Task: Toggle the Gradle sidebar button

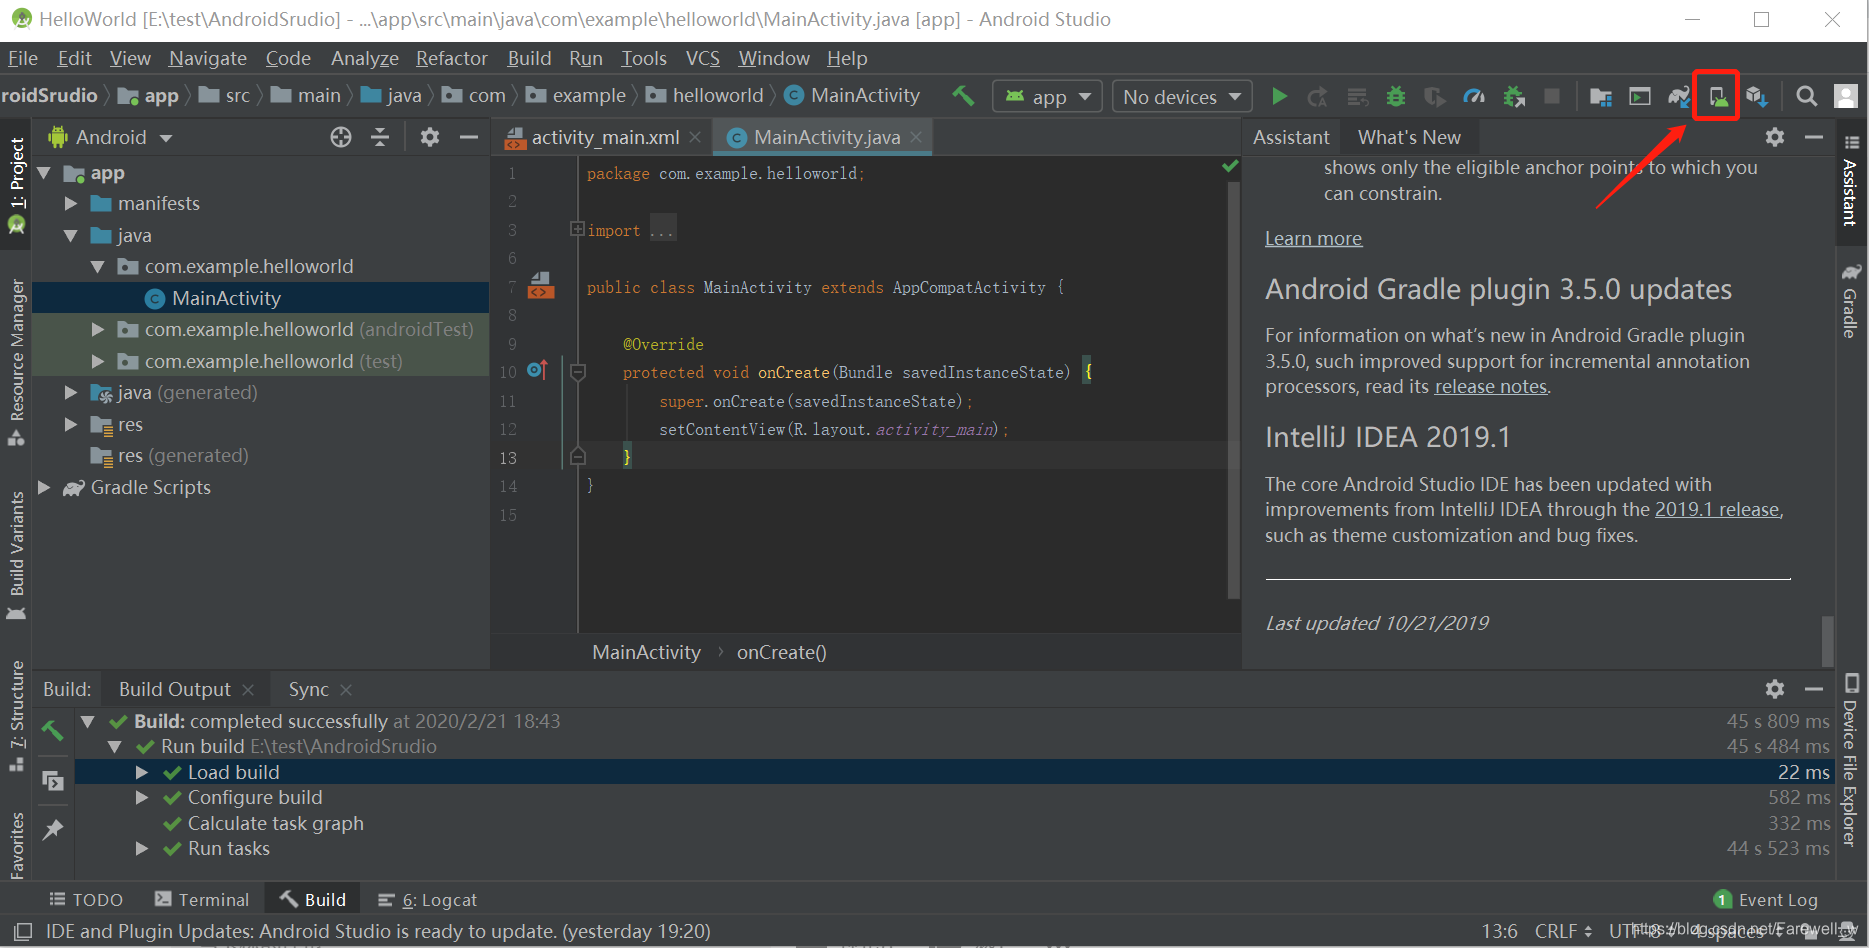Action: pyautogui.click(x=1851, y=301)
